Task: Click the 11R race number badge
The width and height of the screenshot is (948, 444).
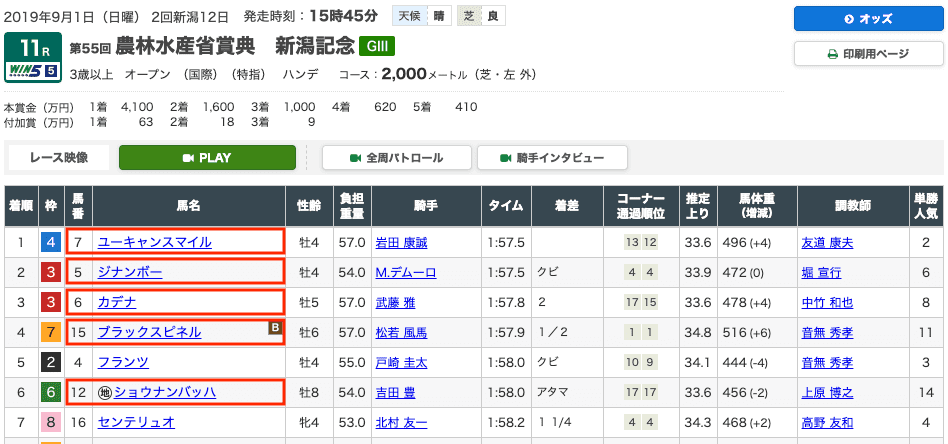Action: [x=33, y=49]
